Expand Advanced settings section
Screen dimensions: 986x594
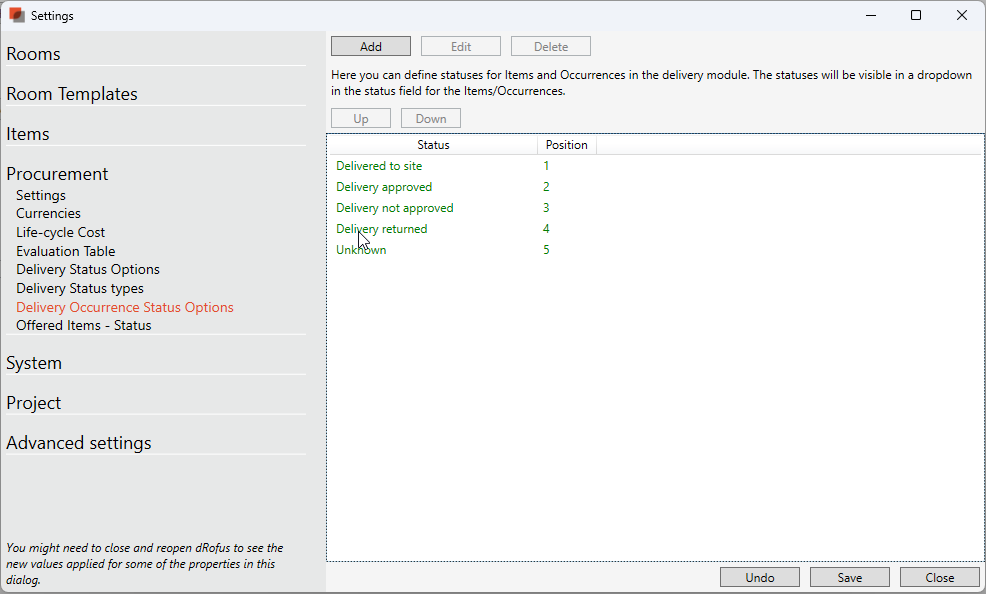tap(79, 443)
